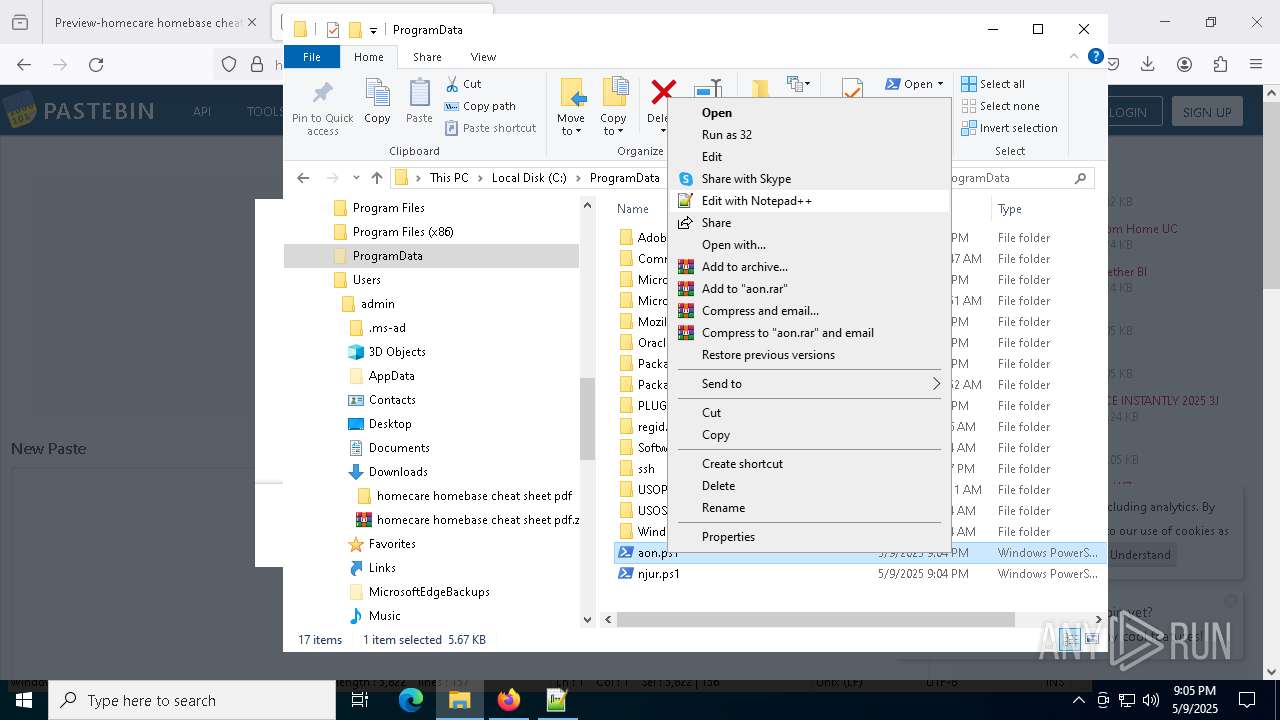The width and height of the screenshot is (1280, 720).
Task: Choose Create shortcut in context menu
Action: (808, 464)
